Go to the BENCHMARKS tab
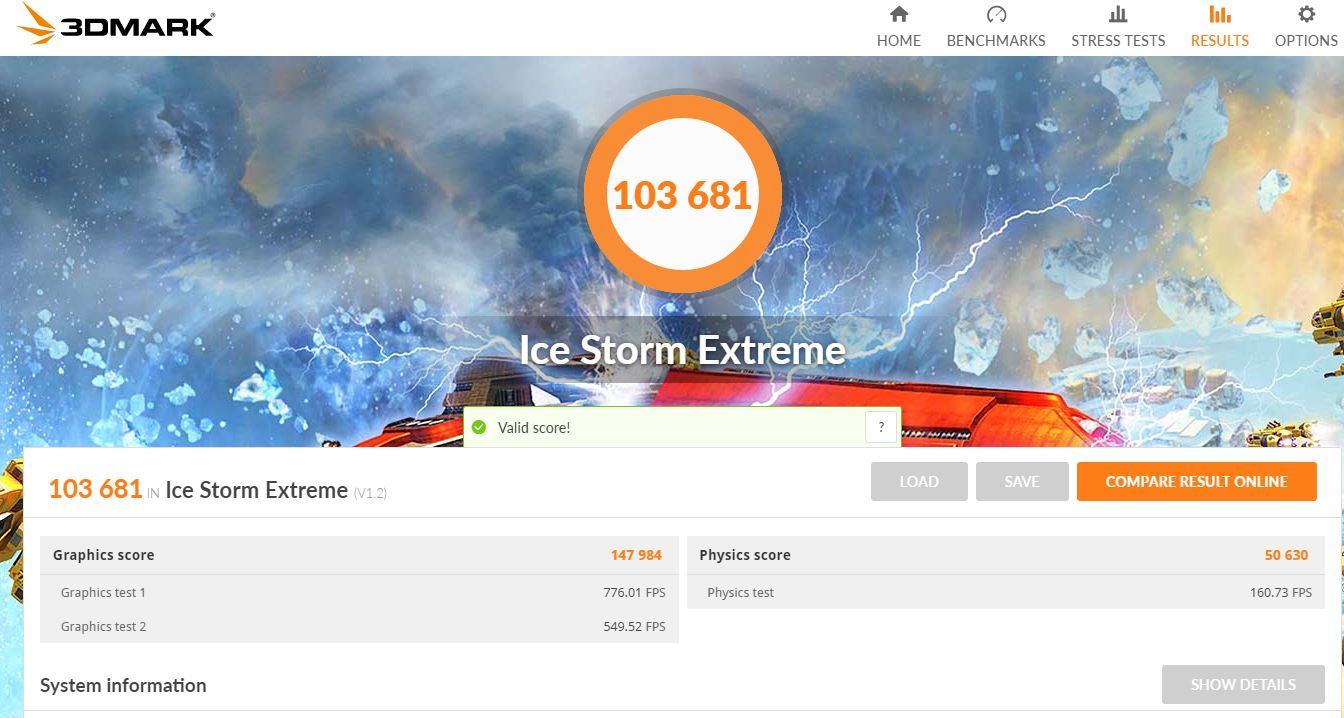This screenshot has width=1344, height=718. tap(996, 27)
